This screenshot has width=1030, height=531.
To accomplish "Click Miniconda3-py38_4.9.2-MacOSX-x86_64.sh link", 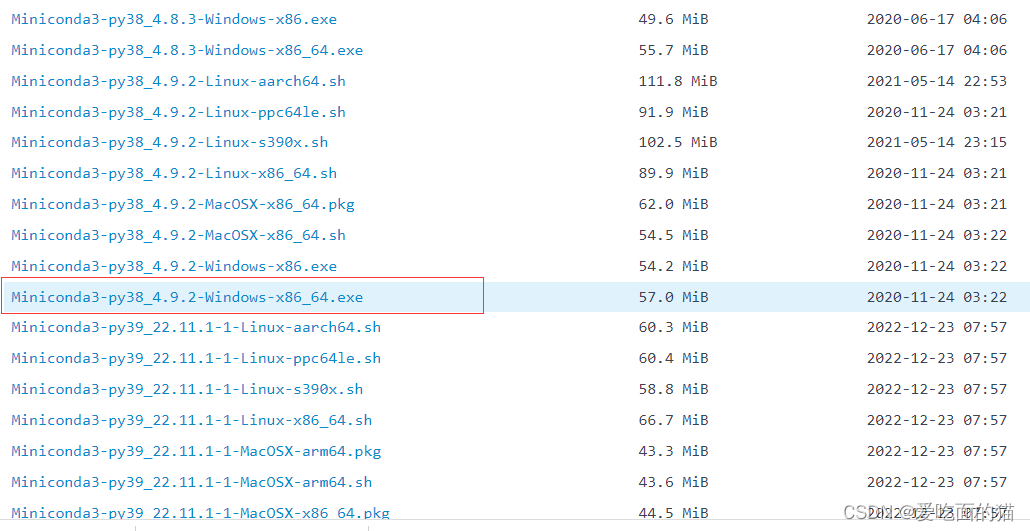I will 178,235.
